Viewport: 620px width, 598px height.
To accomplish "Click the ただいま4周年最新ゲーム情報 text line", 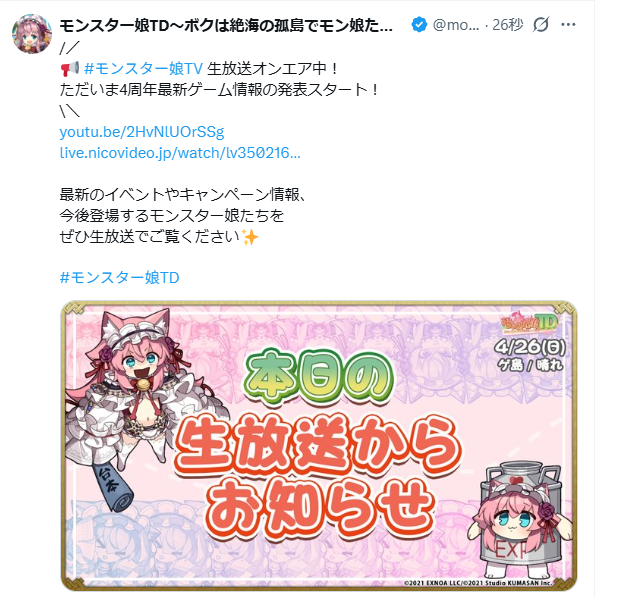I will [x=219, y=90].
